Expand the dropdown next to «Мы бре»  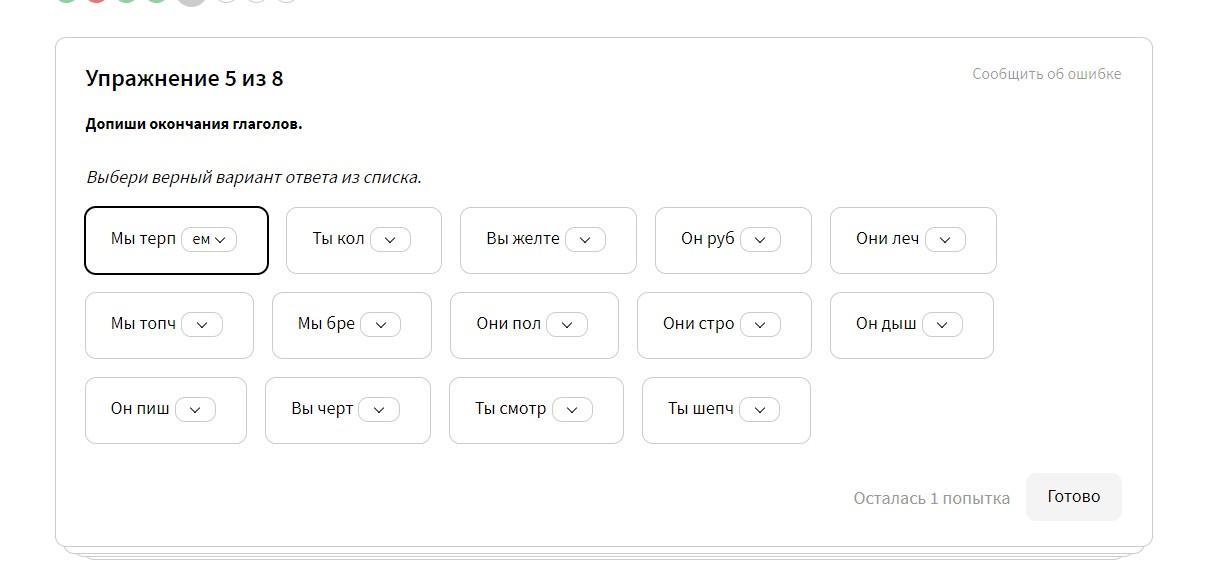point(380,325)
